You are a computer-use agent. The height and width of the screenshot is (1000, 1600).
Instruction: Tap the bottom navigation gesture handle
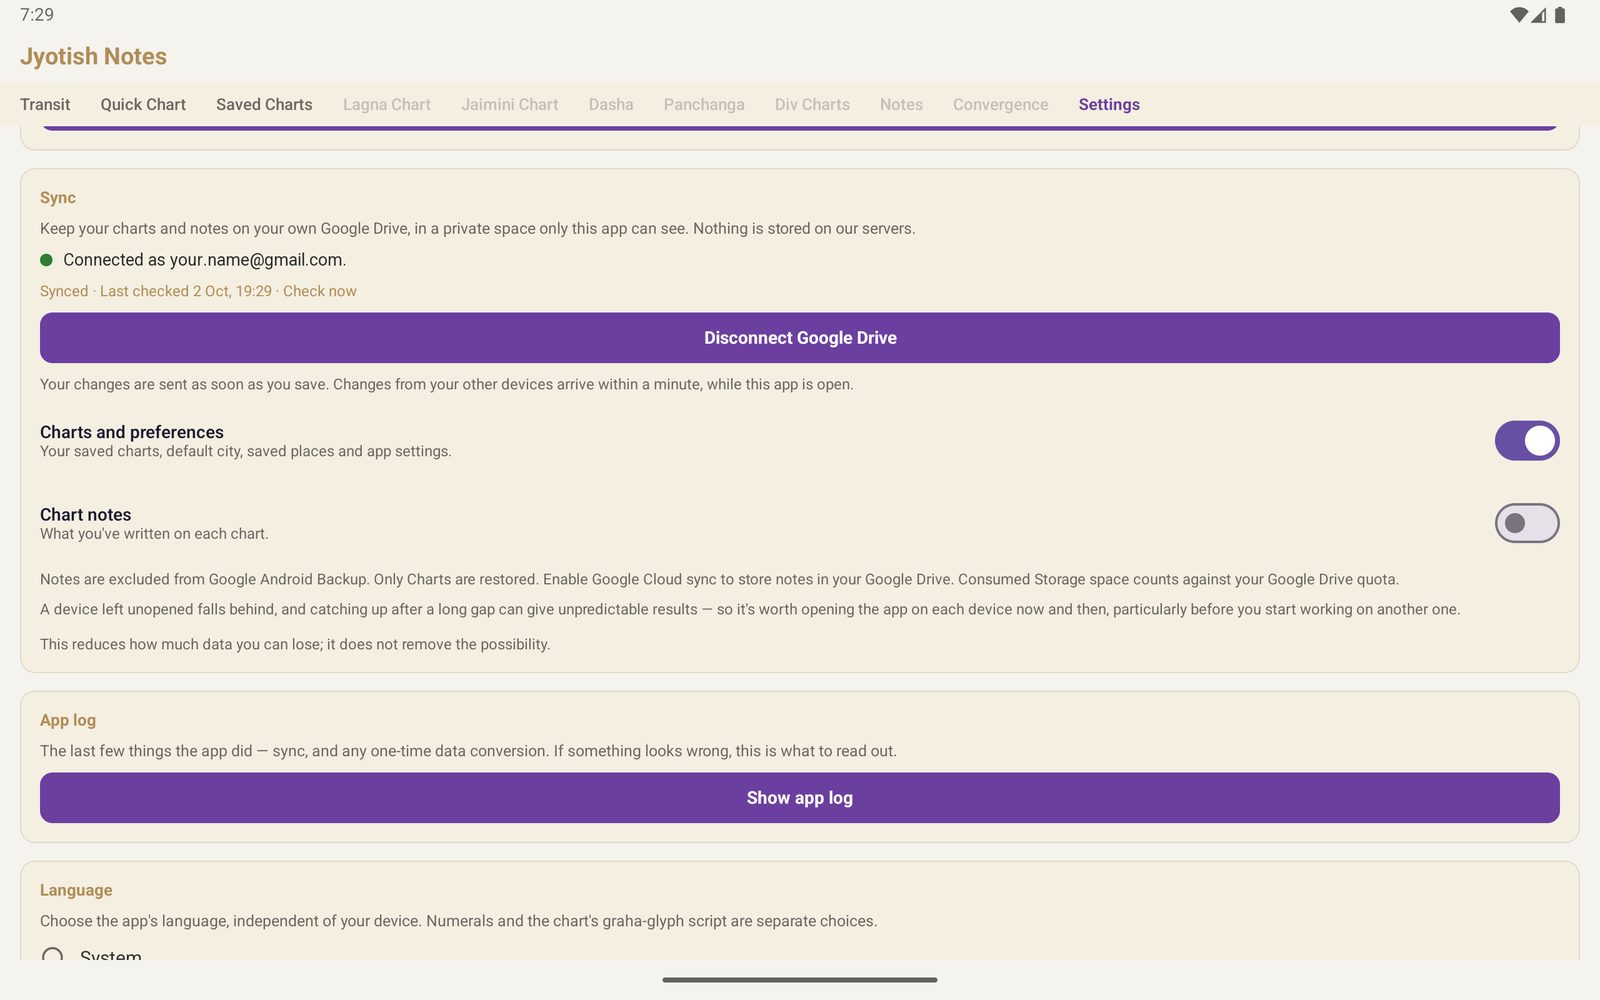point(800,980)
